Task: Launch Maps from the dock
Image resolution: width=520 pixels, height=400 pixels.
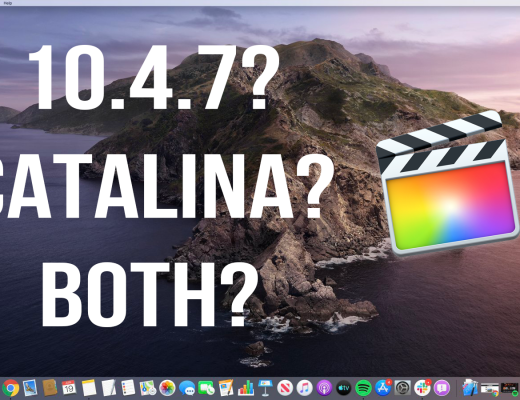Action: (x=148, y=388)
